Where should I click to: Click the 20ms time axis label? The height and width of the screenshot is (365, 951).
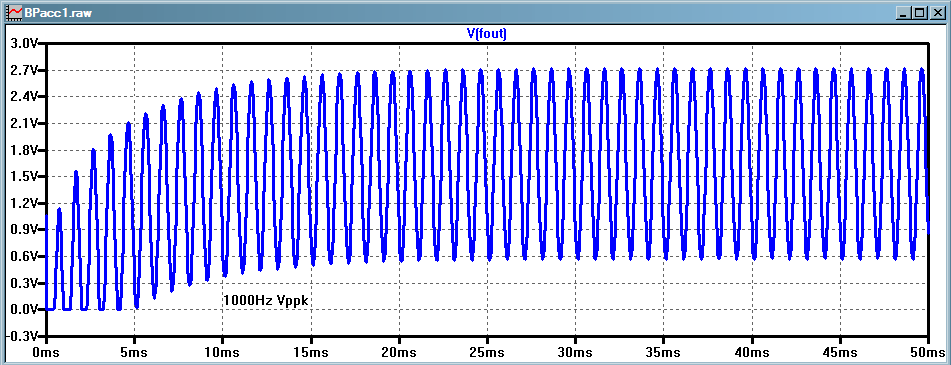click(399, 352)
